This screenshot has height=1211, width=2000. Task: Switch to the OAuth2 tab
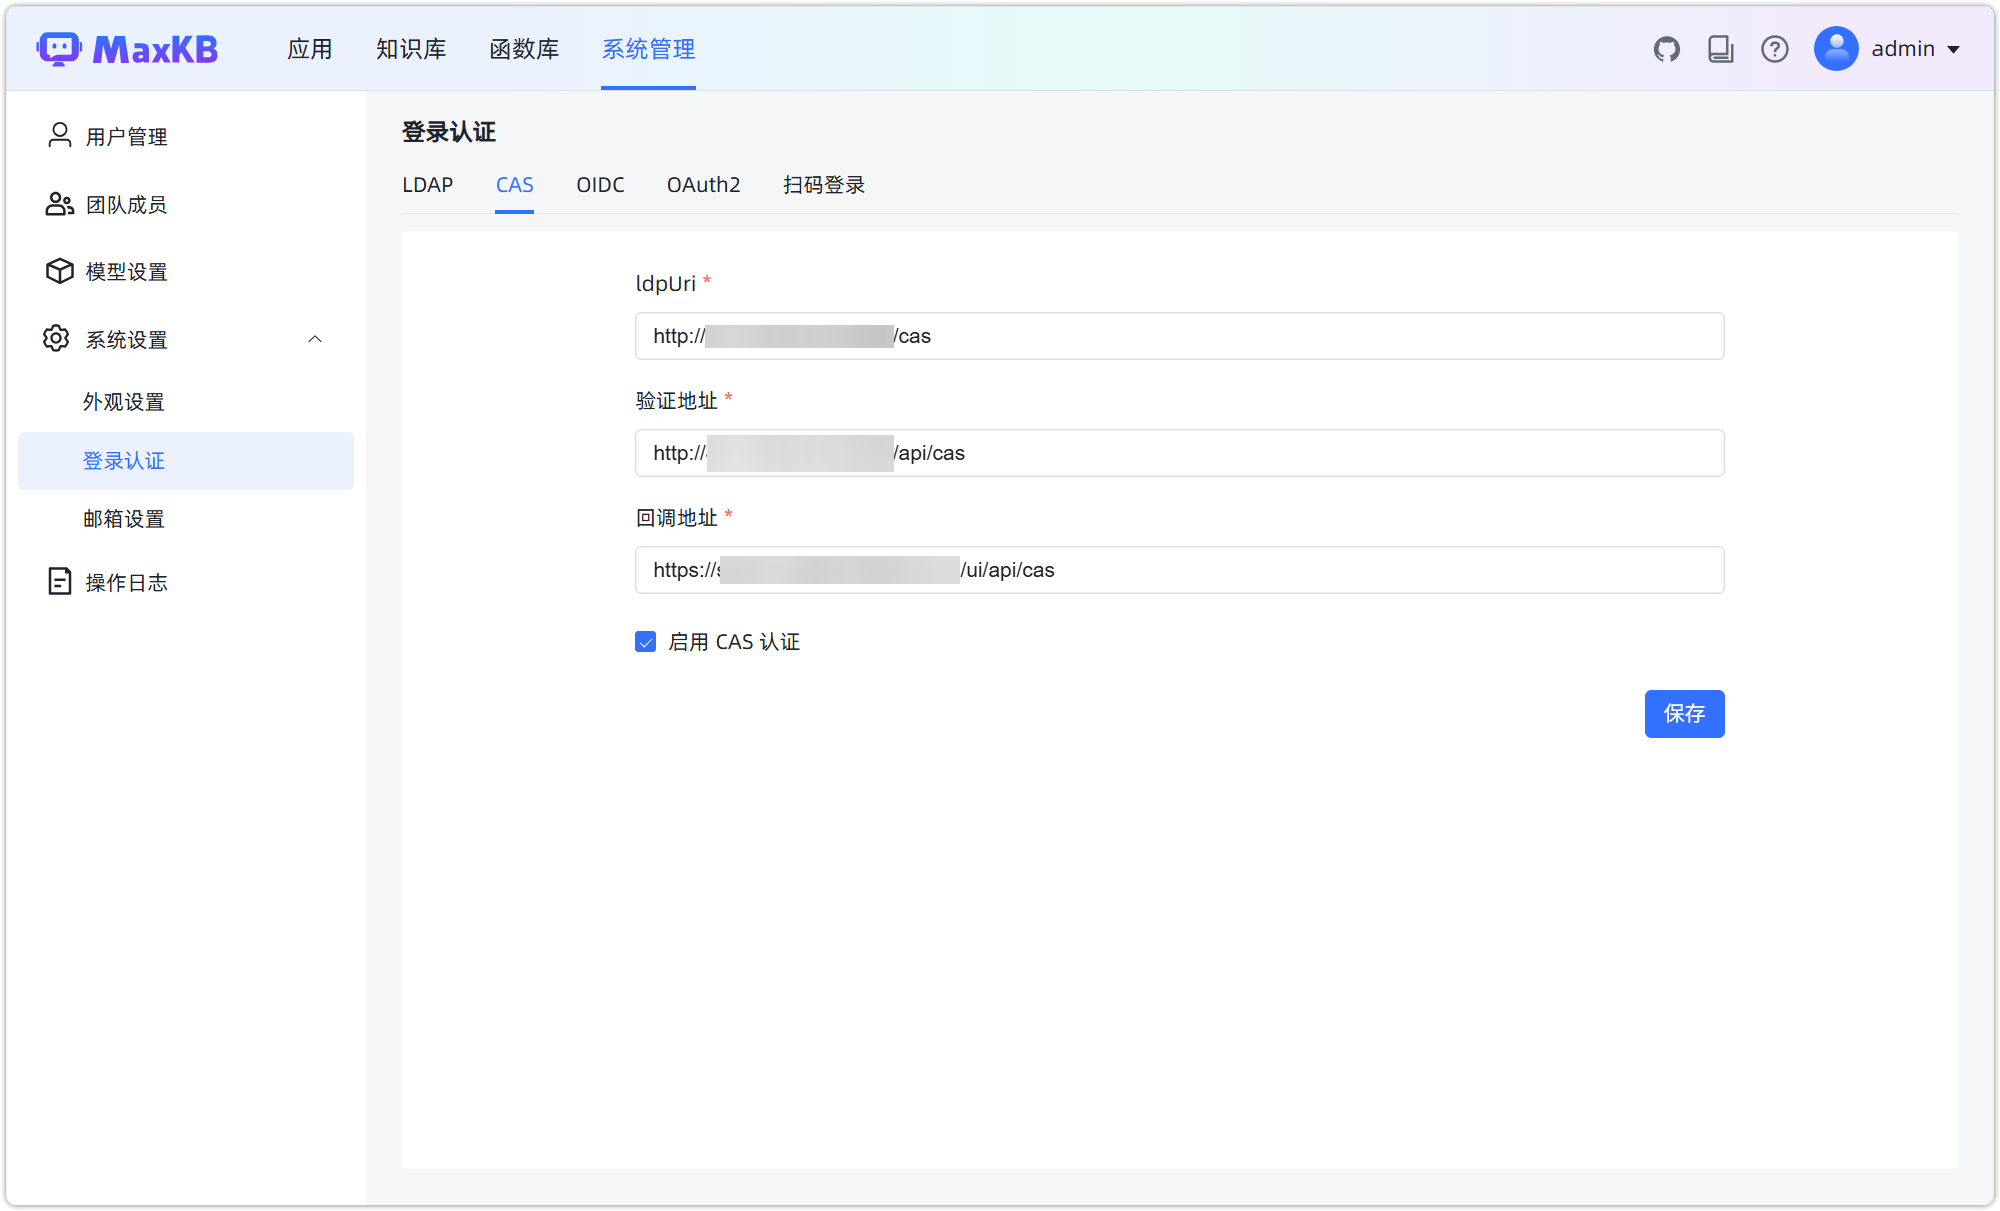point(703,185)
